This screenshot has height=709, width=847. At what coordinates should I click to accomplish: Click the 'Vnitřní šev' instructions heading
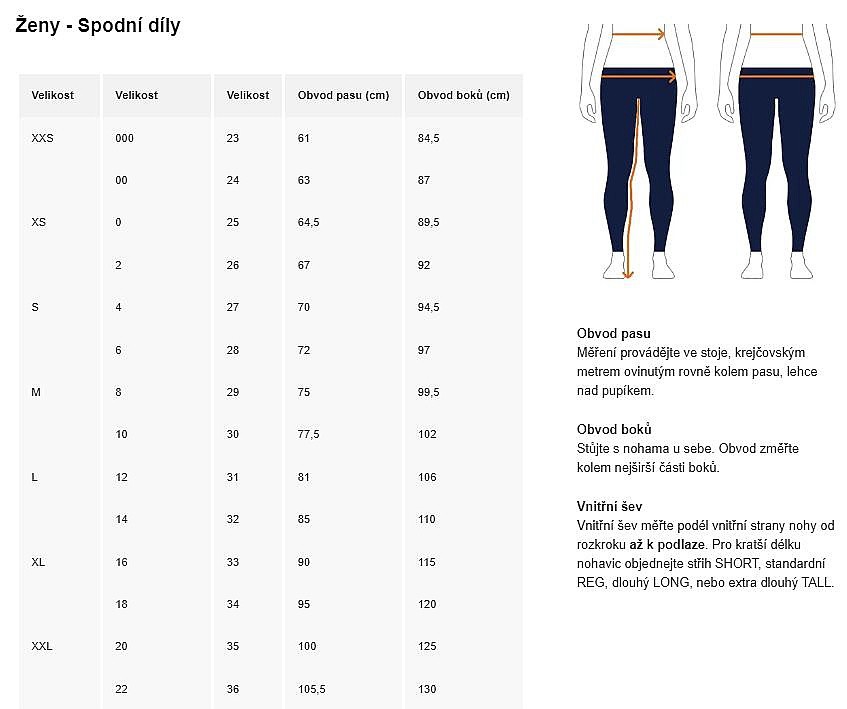[609, 507]
